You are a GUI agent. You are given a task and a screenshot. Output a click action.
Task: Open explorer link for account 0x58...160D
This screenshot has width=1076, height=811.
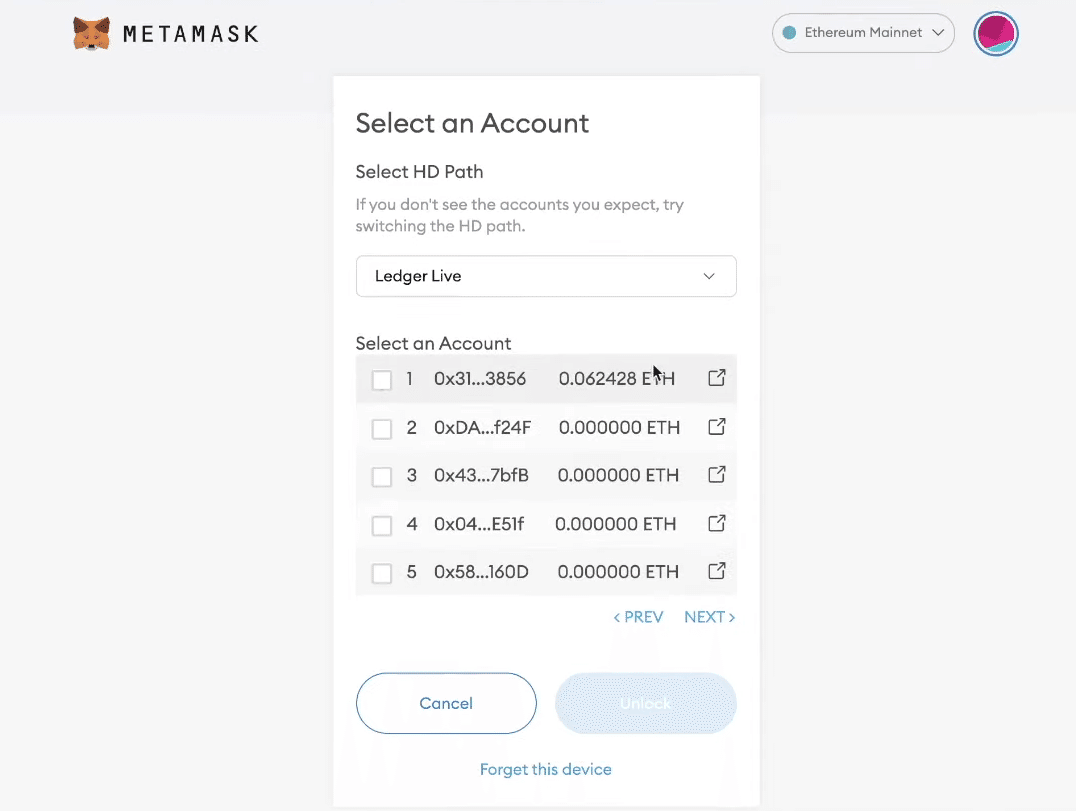[x=716, y=571]
